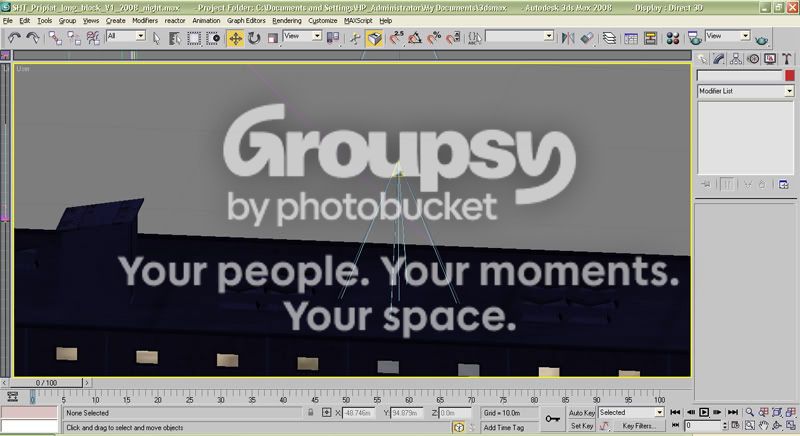The image size is (800, 436).
Task: Click the Set Key button
Action: [x=582, y=425]
